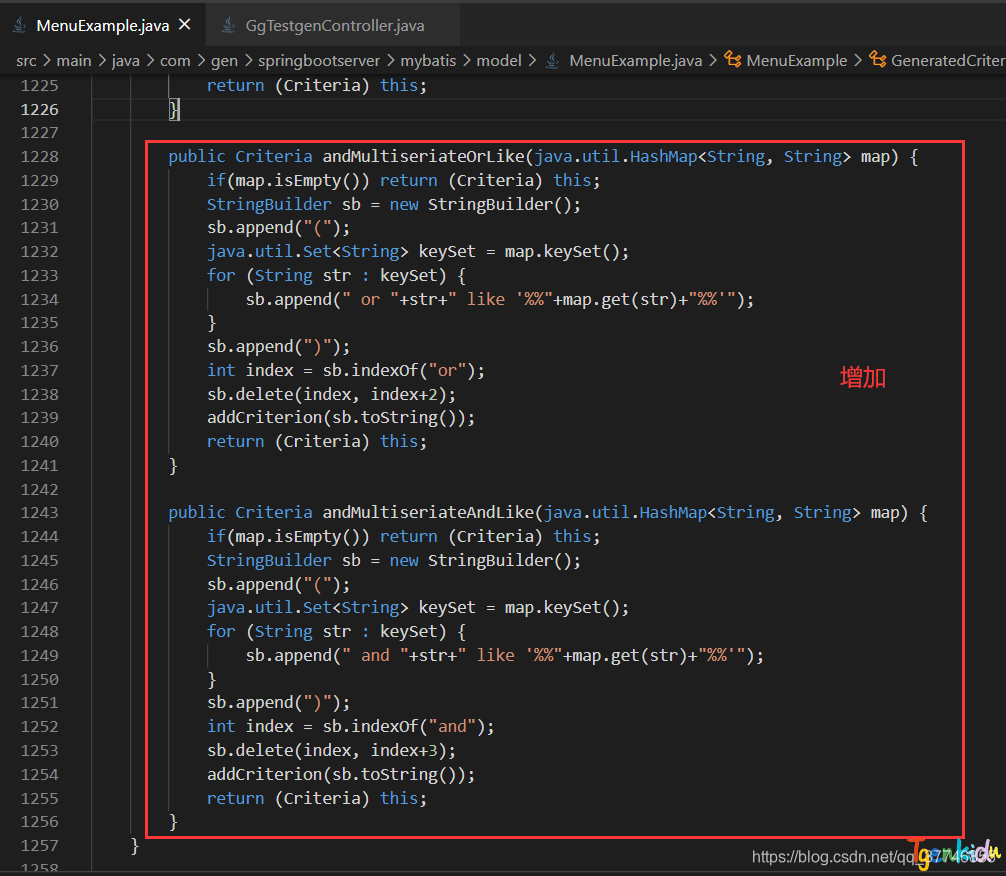
Task: Click the 'or' like append statement, line 1234
Action: 500,299
